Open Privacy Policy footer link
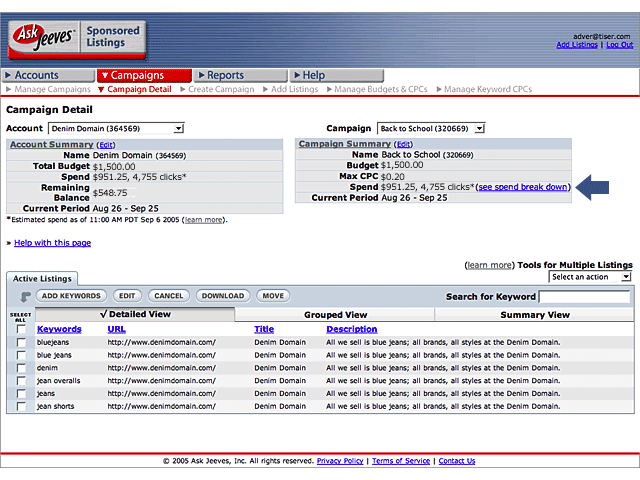Image resolution: width=640 pixels, height=480 pixels. [x=340, y=461]
